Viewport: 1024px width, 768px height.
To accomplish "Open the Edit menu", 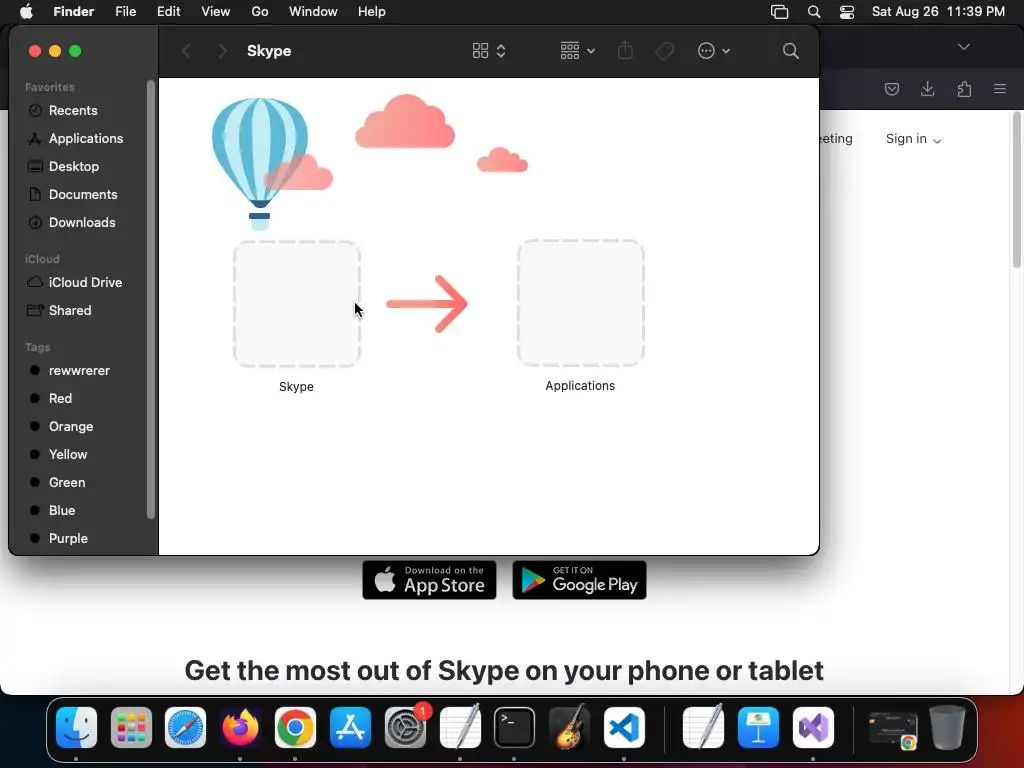I will pos(168,12).
